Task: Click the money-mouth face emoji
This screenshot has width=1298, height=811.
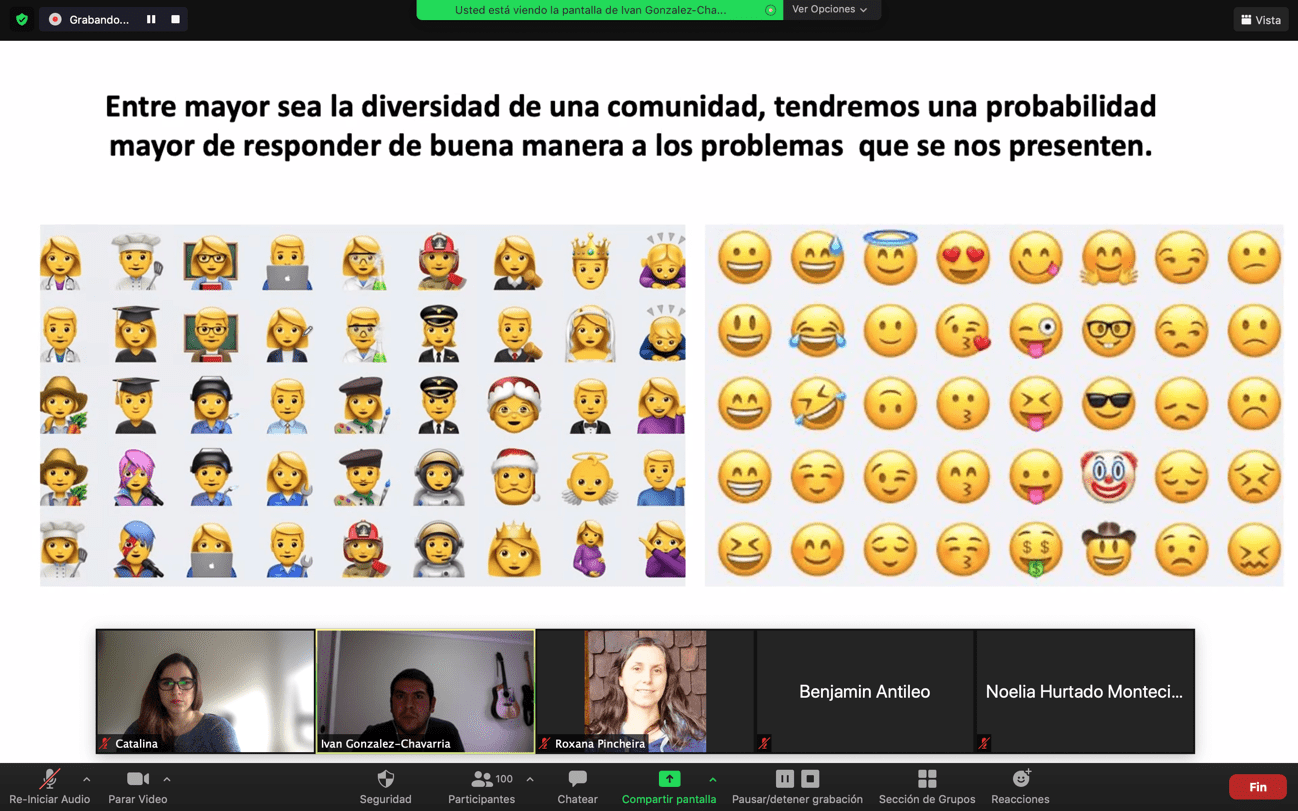Action: point(1035,550)
